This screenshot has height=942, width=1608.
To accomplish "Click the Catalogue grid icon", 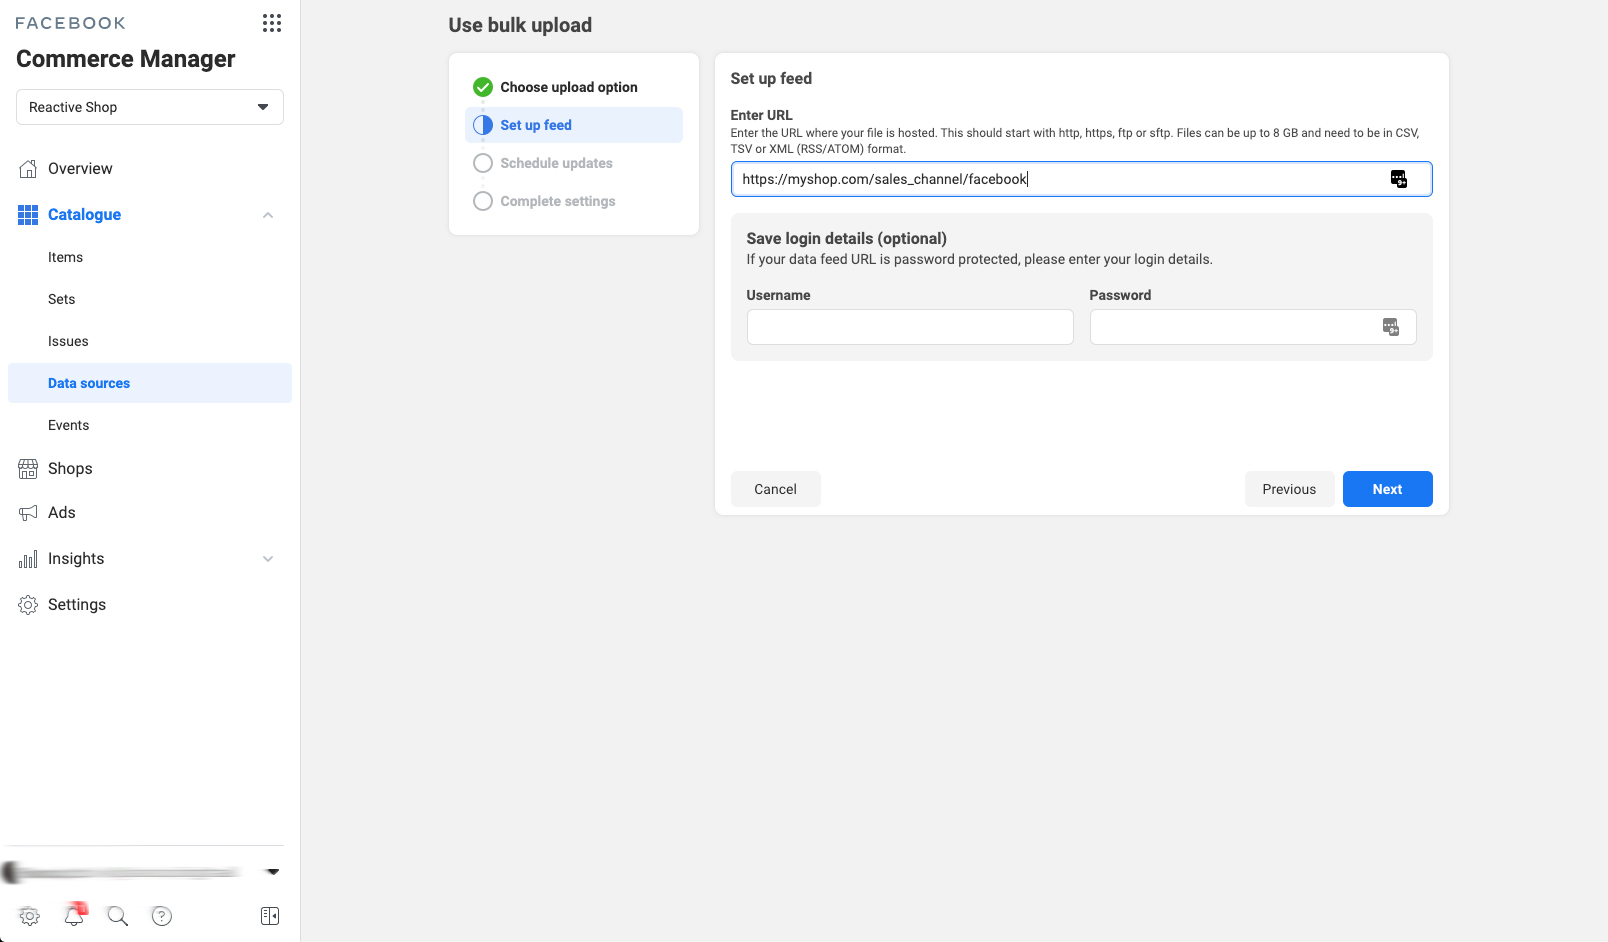I will pyautogui.click(x=28, y=215).
